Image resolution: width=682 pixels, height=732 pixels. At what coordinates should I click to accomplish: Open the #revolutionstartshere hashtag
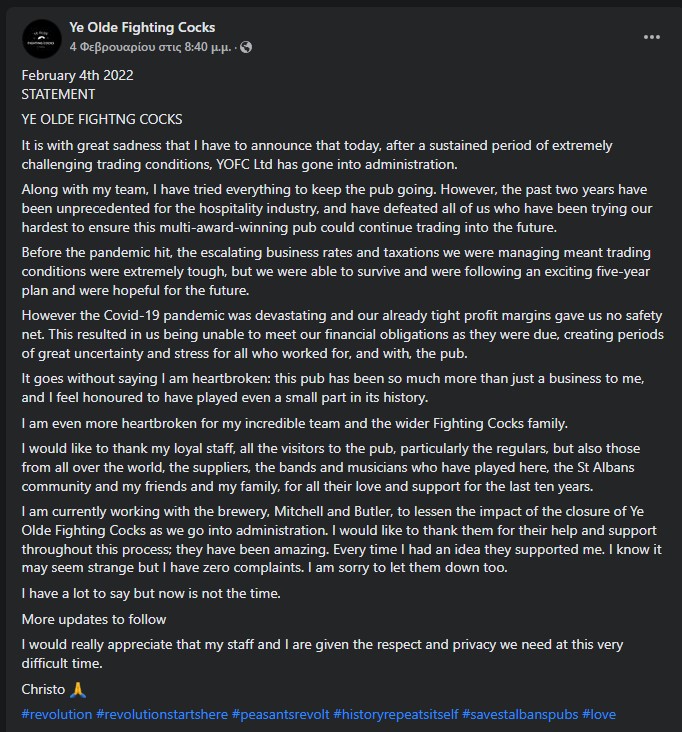coord(162,714)
